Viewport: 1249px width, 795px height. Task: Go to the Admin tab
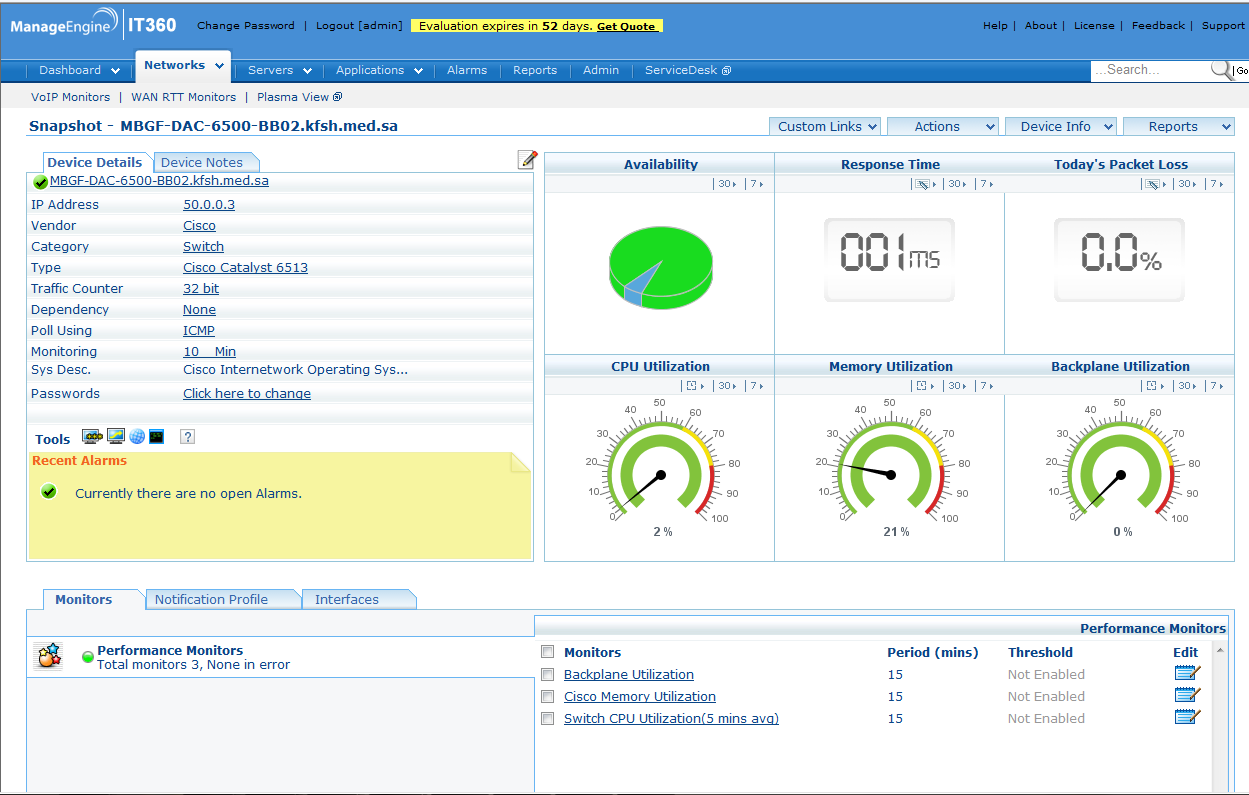[x=601, y=70]
